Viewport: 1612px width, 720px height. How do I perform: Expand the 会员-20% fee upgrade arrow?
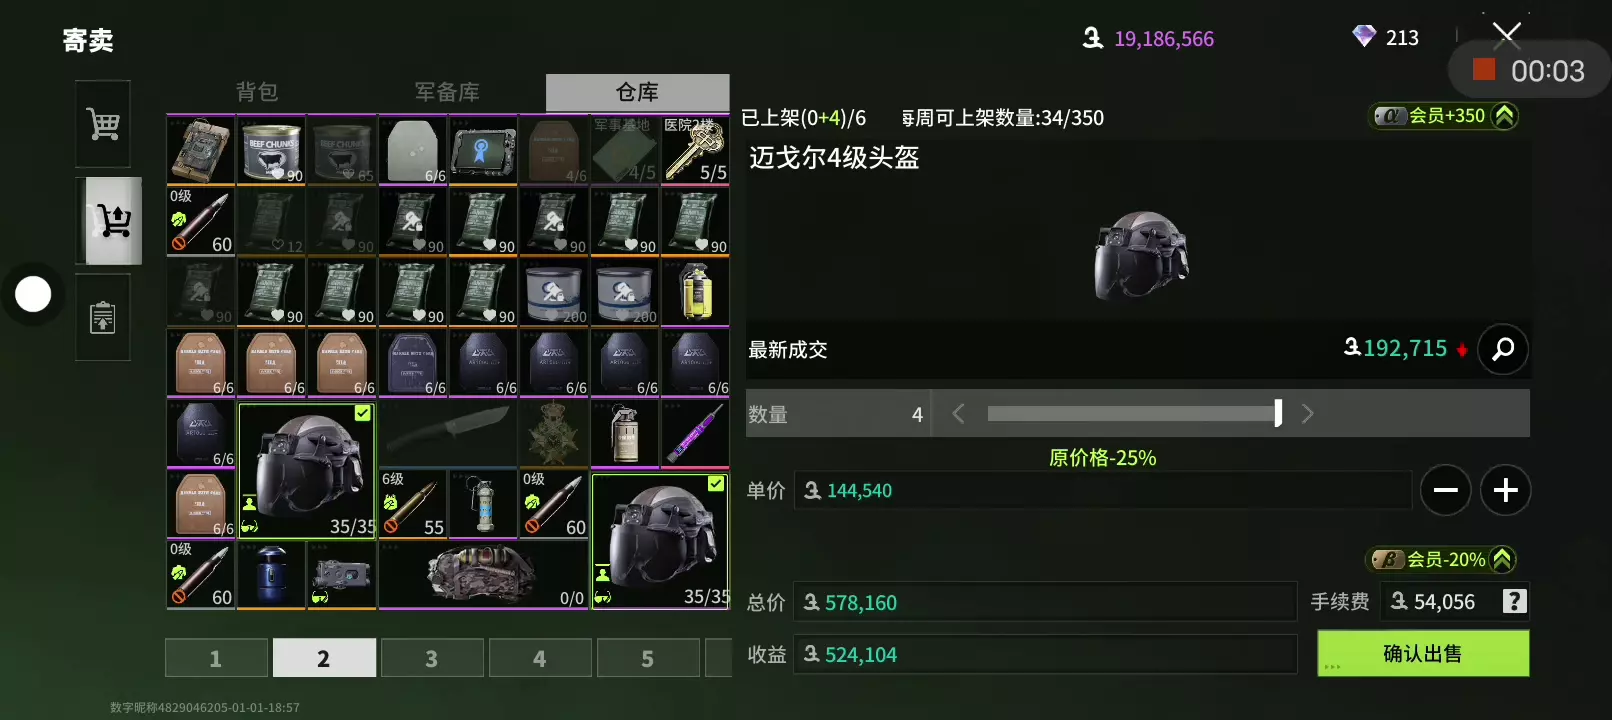click(1501, 560)
